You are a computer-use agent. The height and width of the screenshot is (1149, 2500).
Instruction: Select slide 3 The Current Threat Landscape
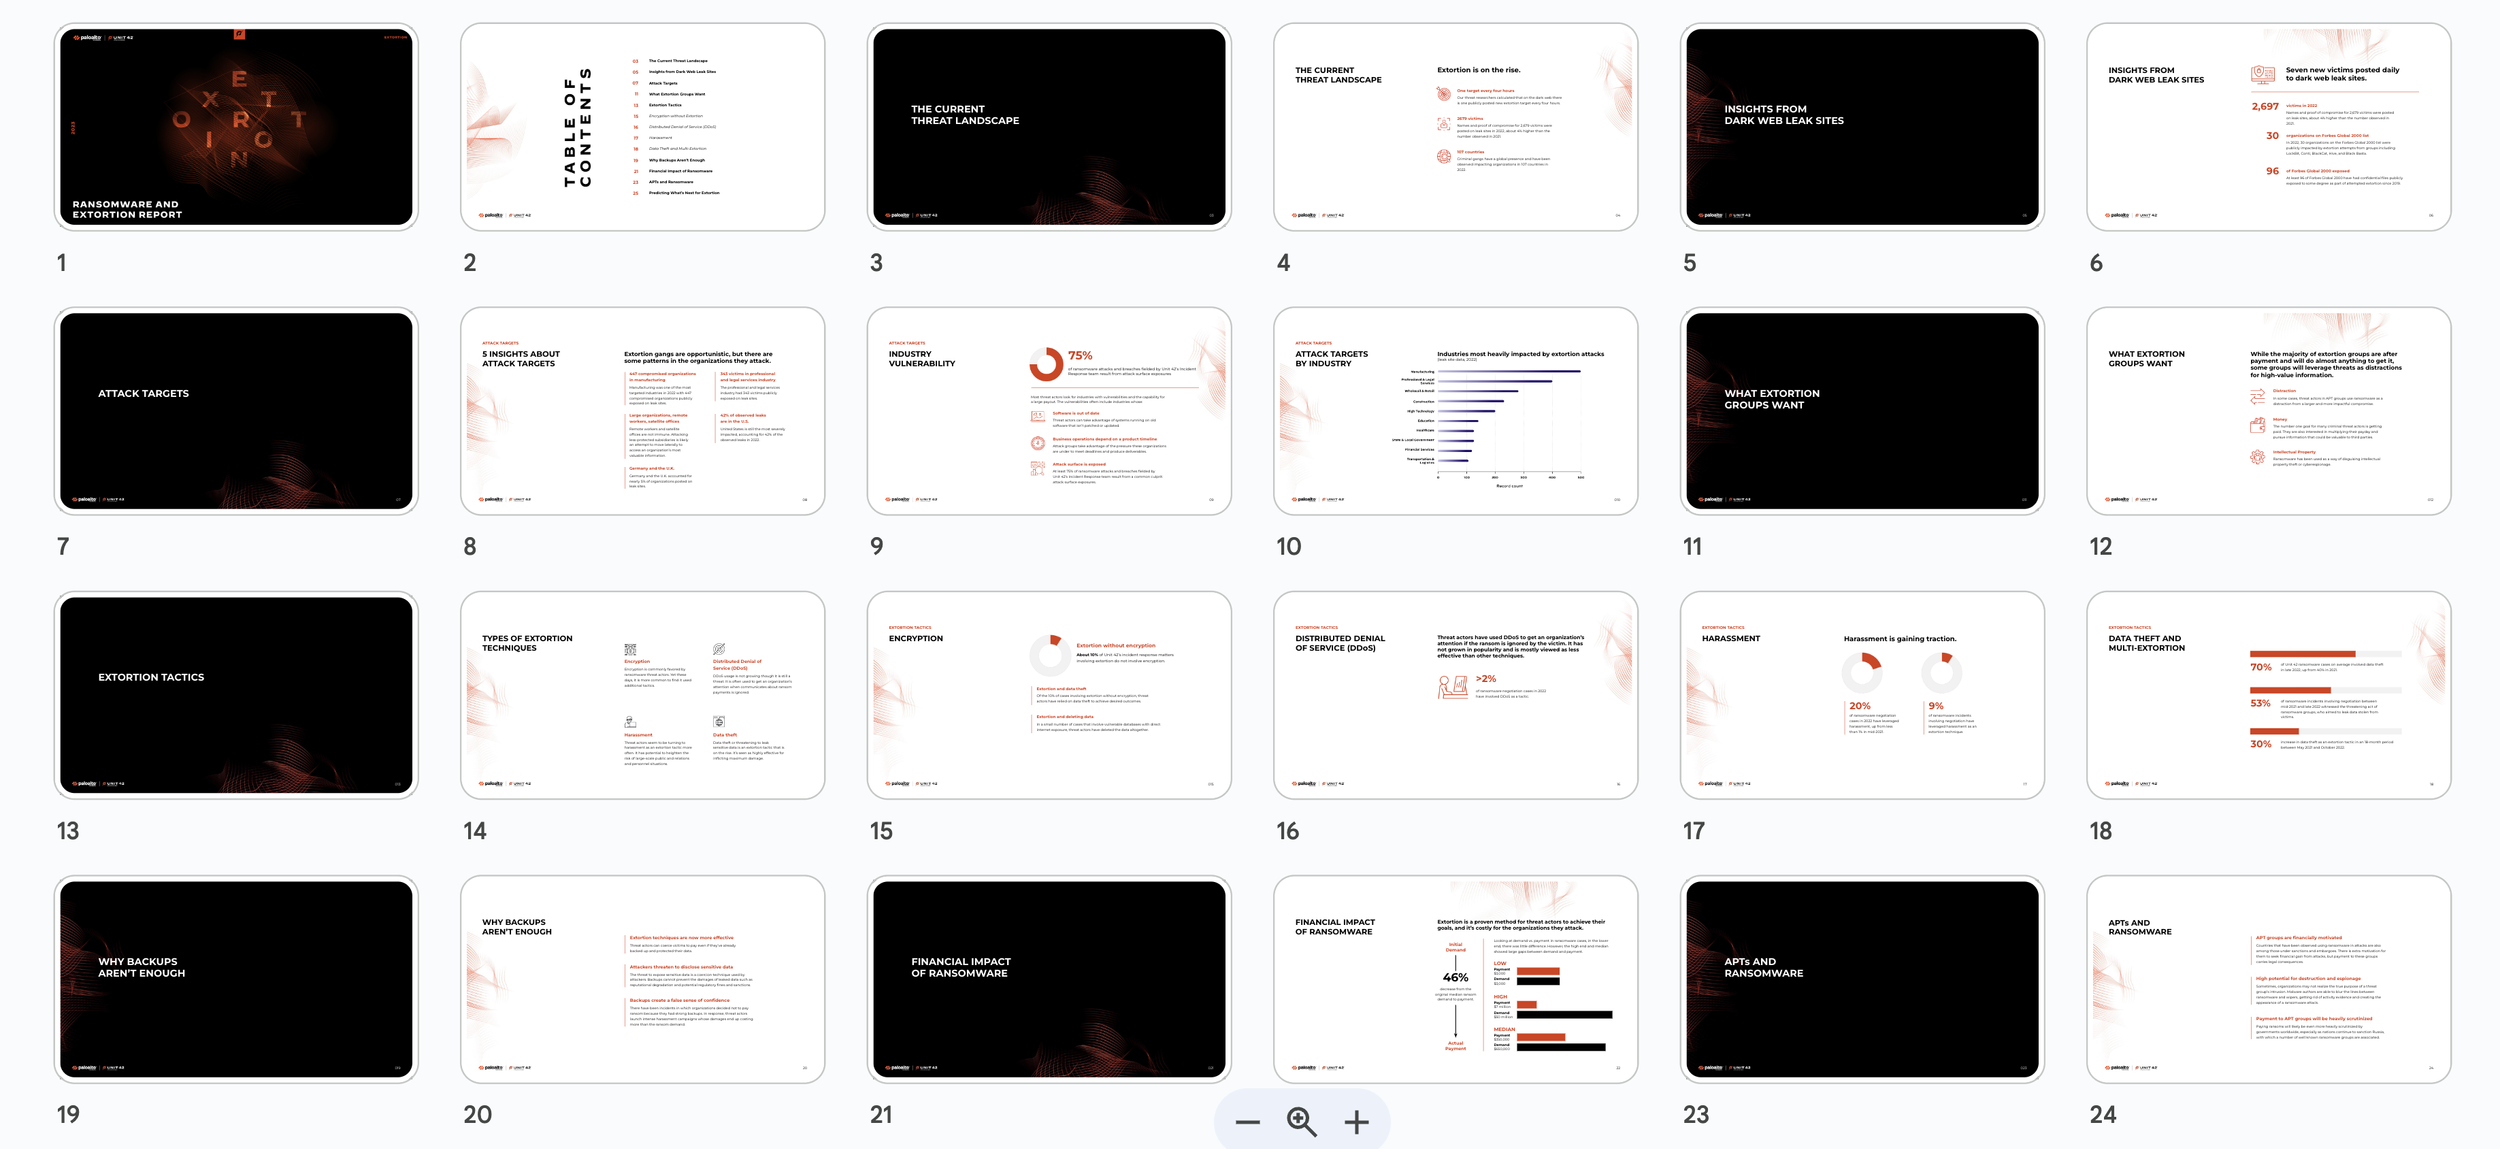[x=1049, y=127]
